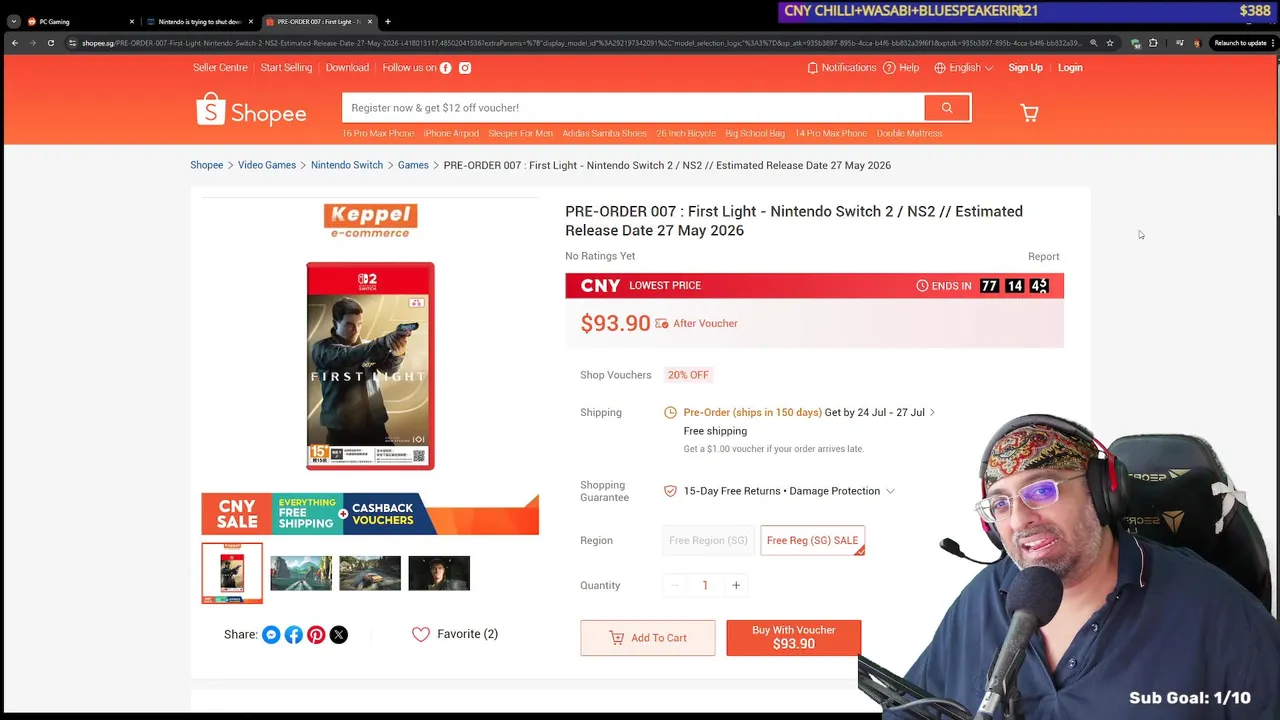This screenshot has height=720, width=1280.
Task: Select first thumbnail of game box
Action: click(x=232, y=573)
